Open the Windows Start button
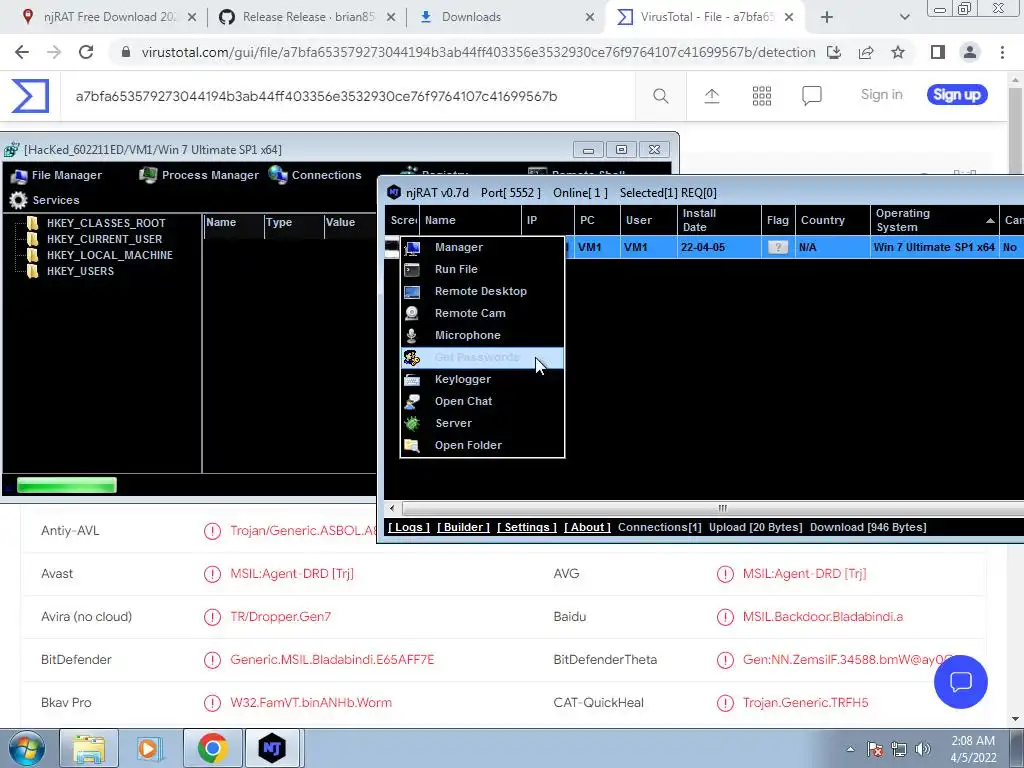The width and height of the screenshot is (1024, 768). tap(26, 748)
